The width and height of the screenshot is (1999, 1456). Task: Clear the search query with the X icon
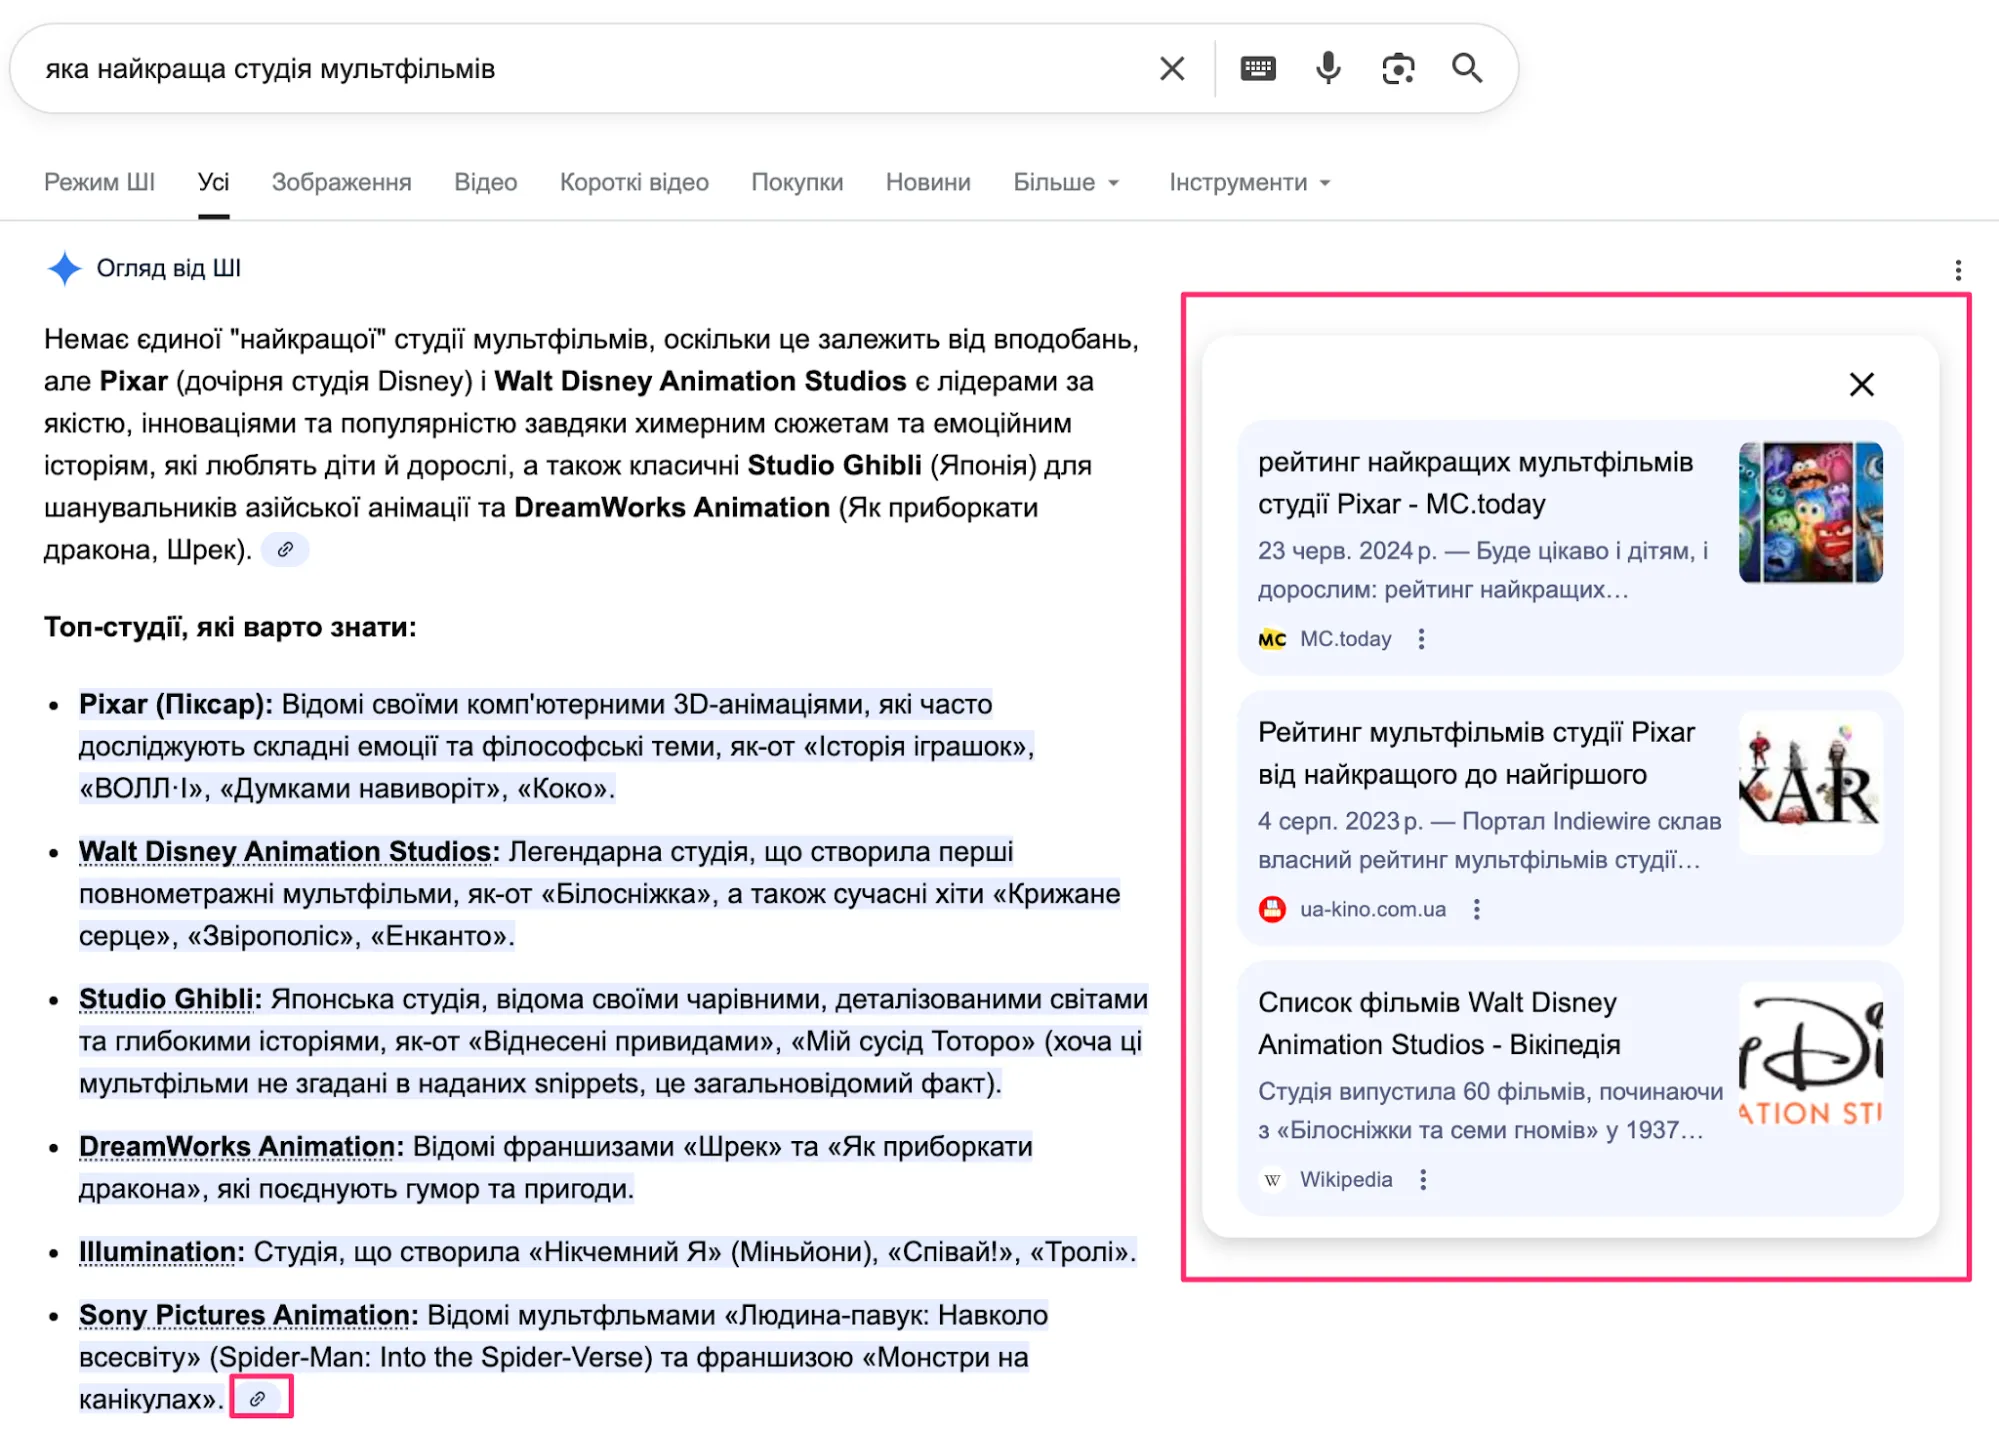click(1170, 67)
